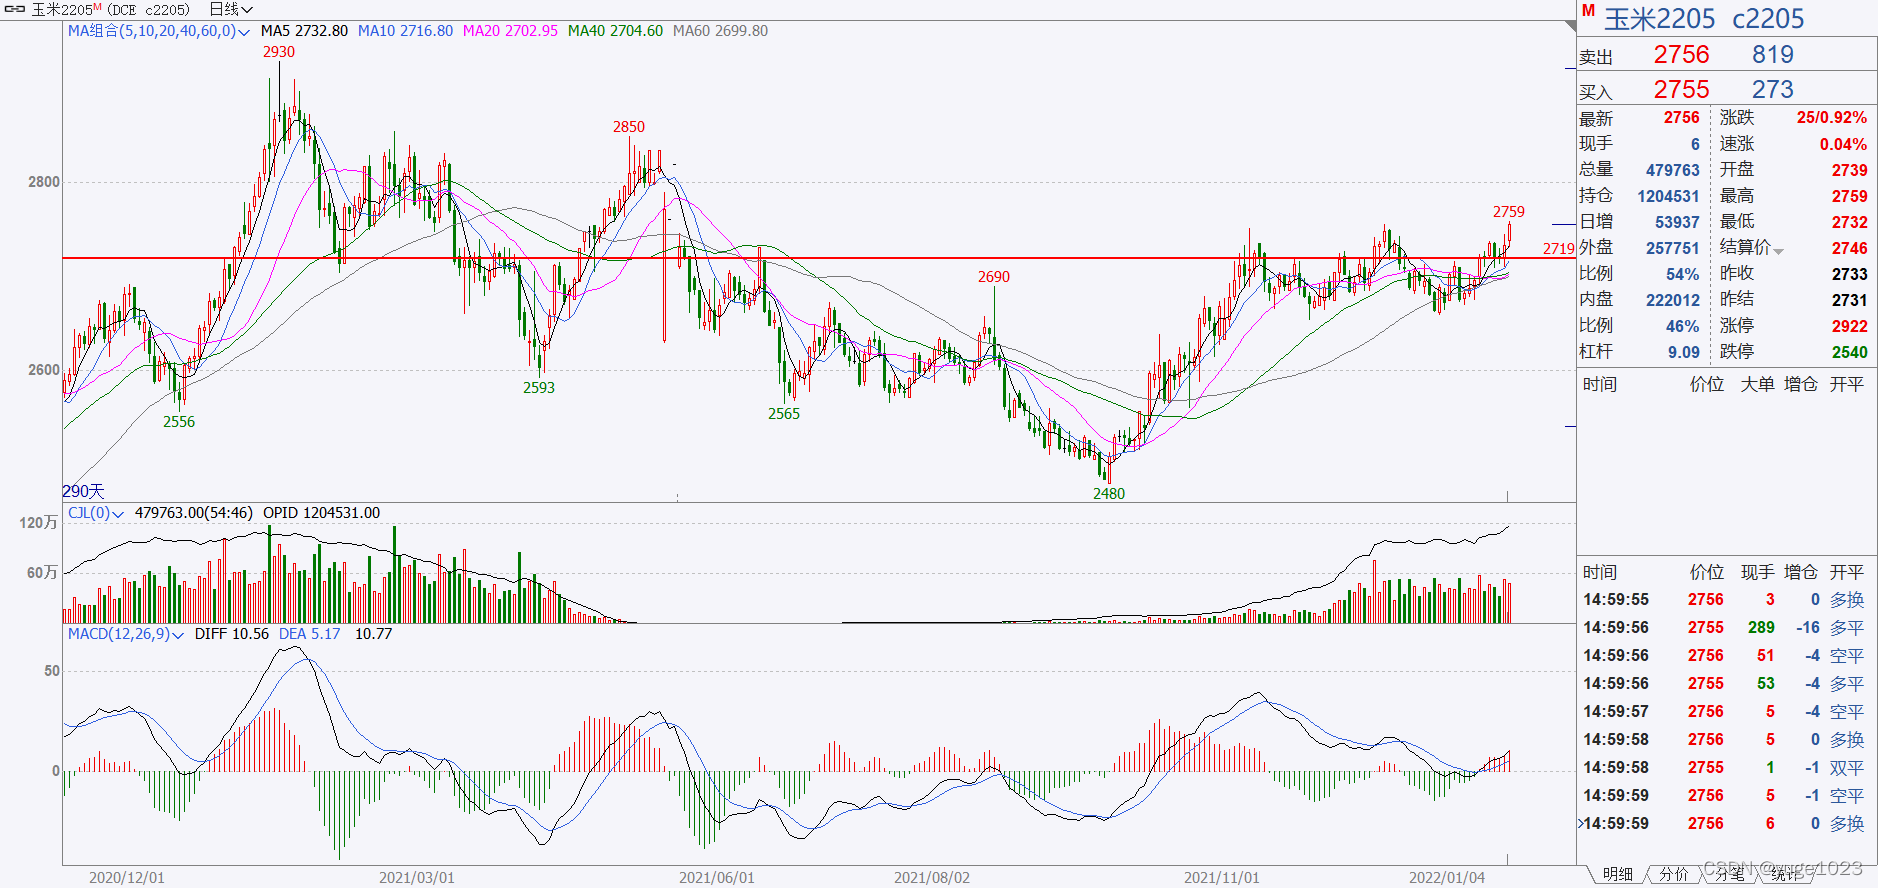Click the 跌停 value 2540
The width and height of the screenshot is (1878, 888).
[1849, 353]
